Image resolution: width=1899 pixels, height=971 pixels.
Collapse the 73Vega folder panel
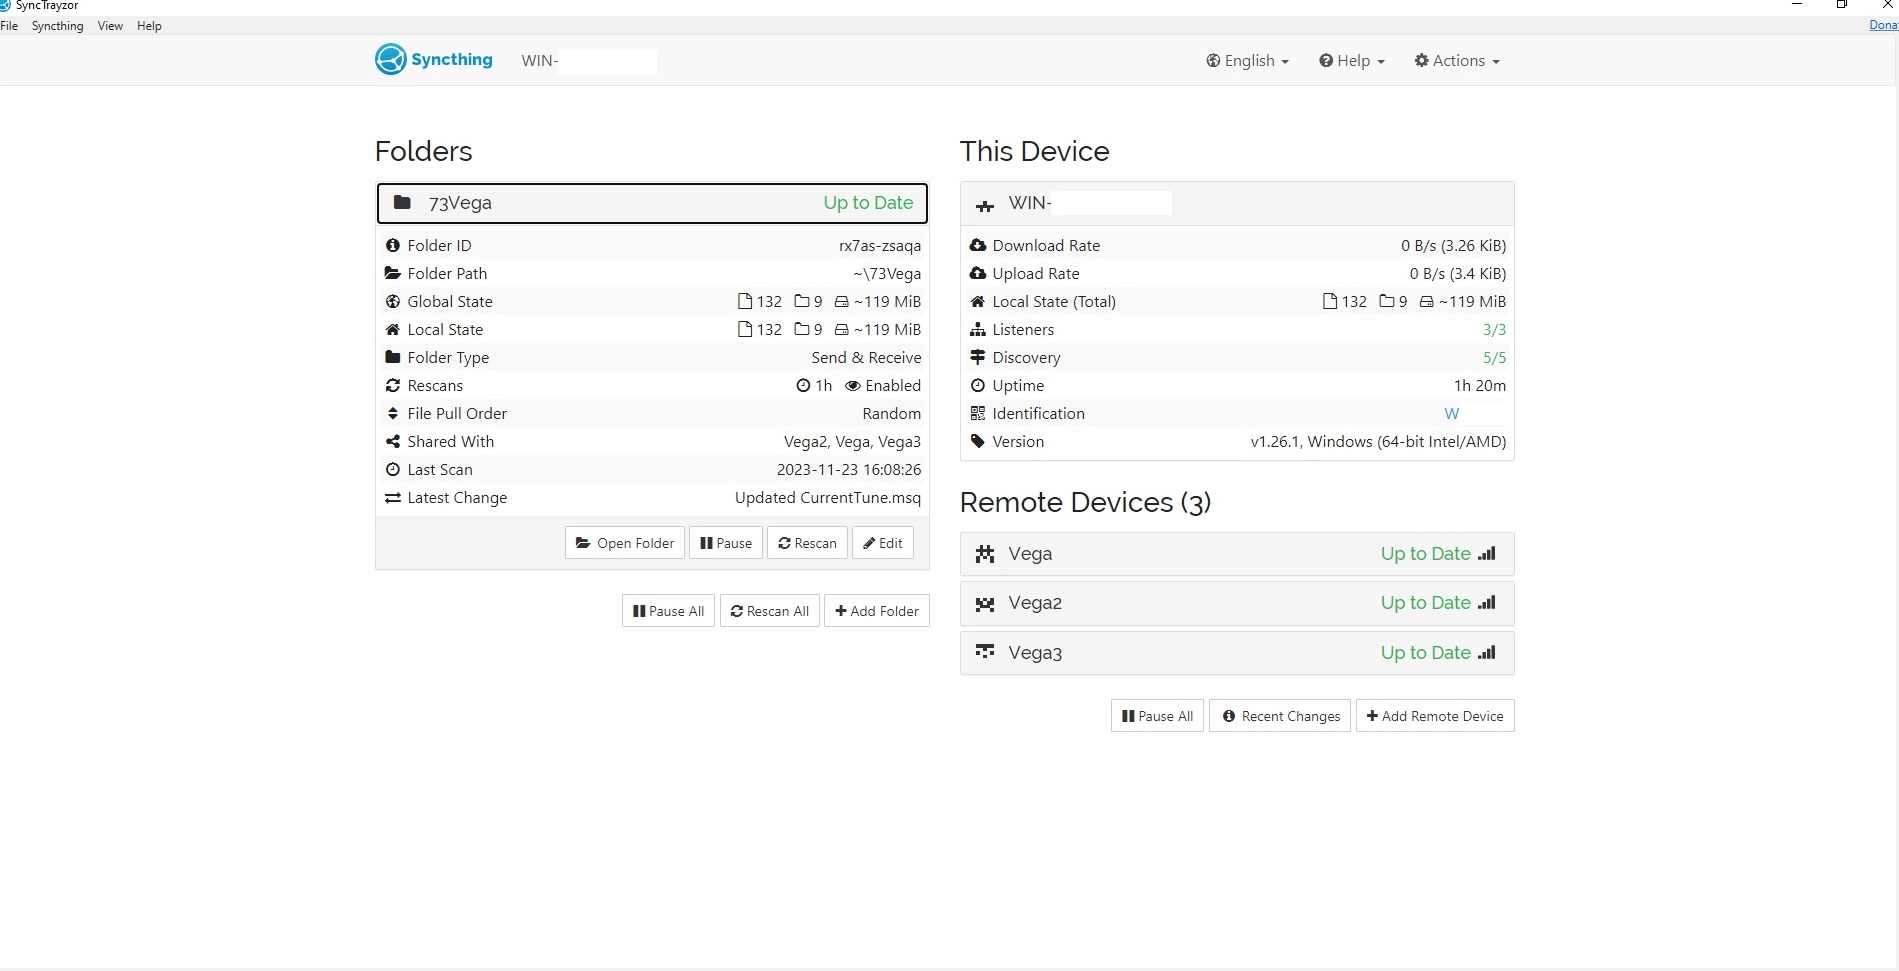click(x=652, y=203)
